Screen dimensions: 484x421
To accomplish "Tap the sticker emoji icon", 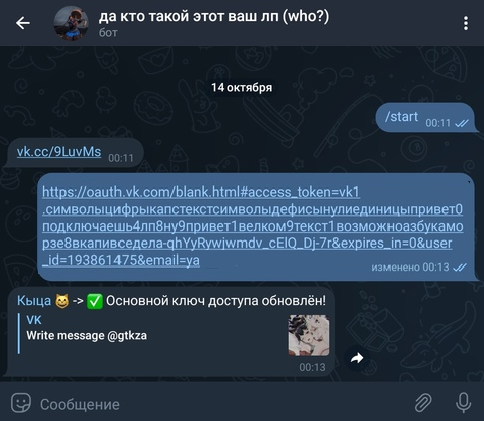I will pos(21,402).
